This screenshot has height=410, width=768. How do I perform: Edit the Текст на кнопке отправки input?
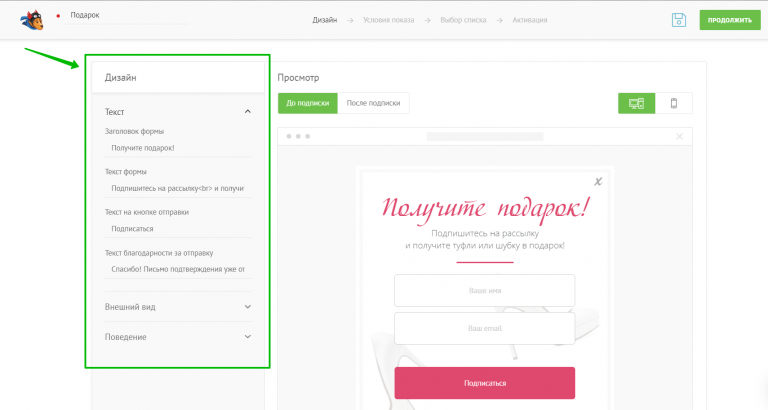pos(178,229)
